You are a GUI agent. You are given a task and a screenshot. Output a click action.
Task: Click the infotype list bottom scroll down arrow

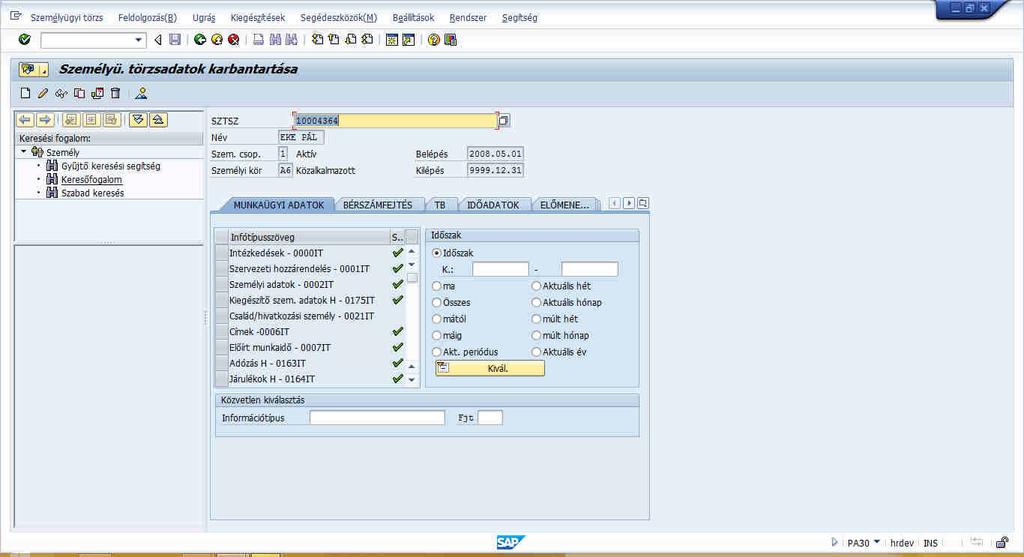411,379
